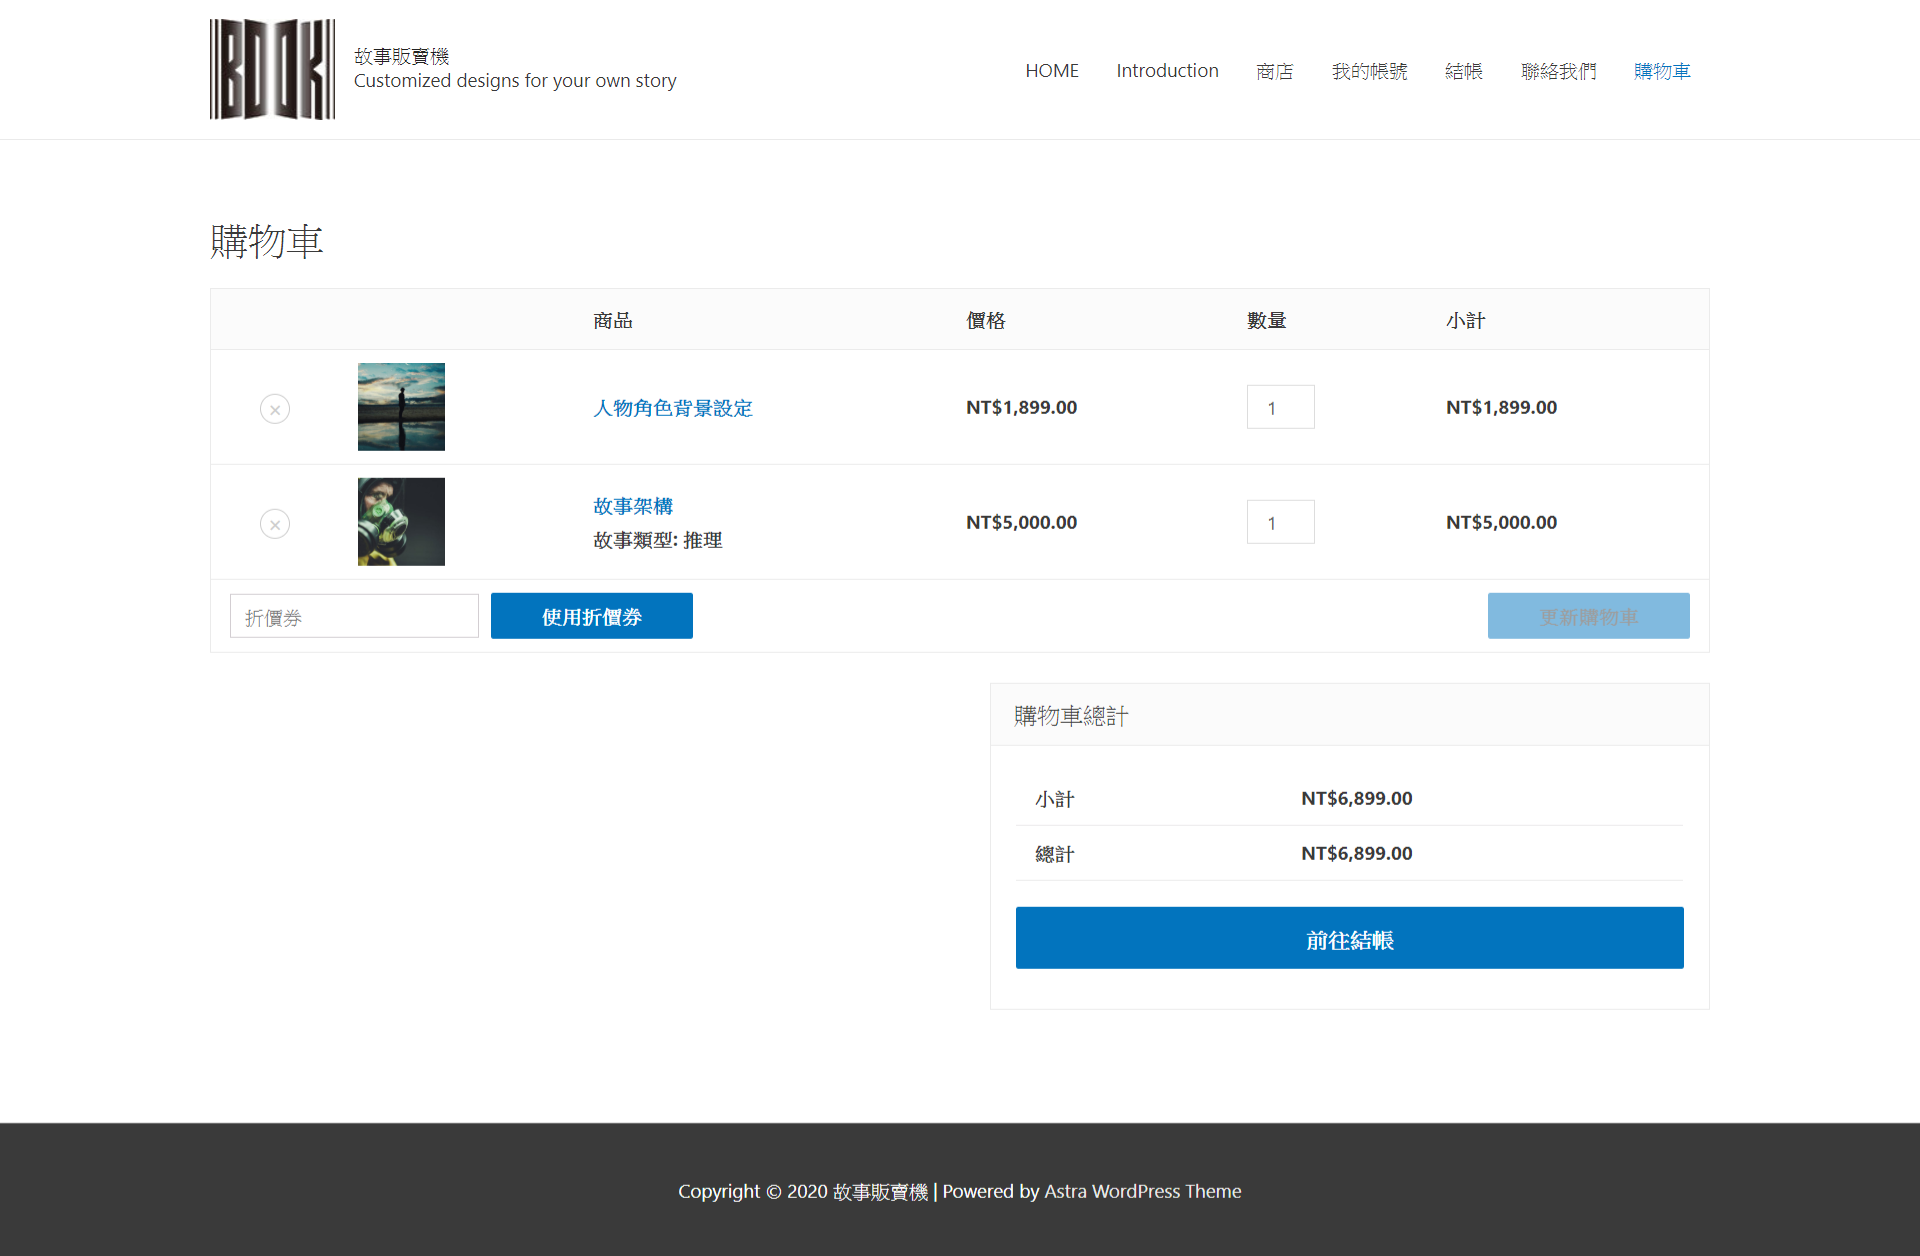Go to the Introduction page

click(1167, 71)
